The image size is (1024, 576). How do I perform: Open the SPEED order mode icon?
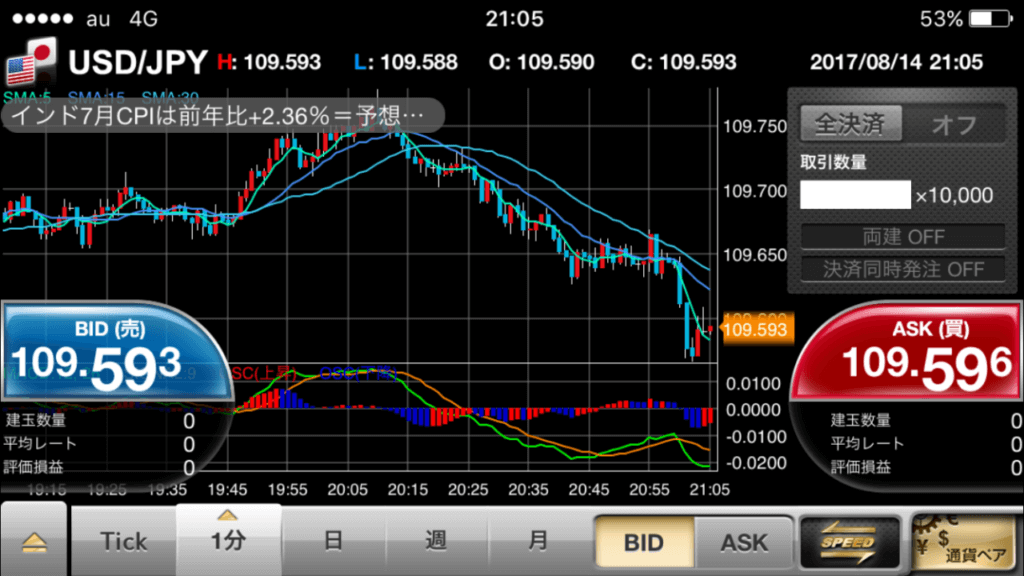click(850, 542)
